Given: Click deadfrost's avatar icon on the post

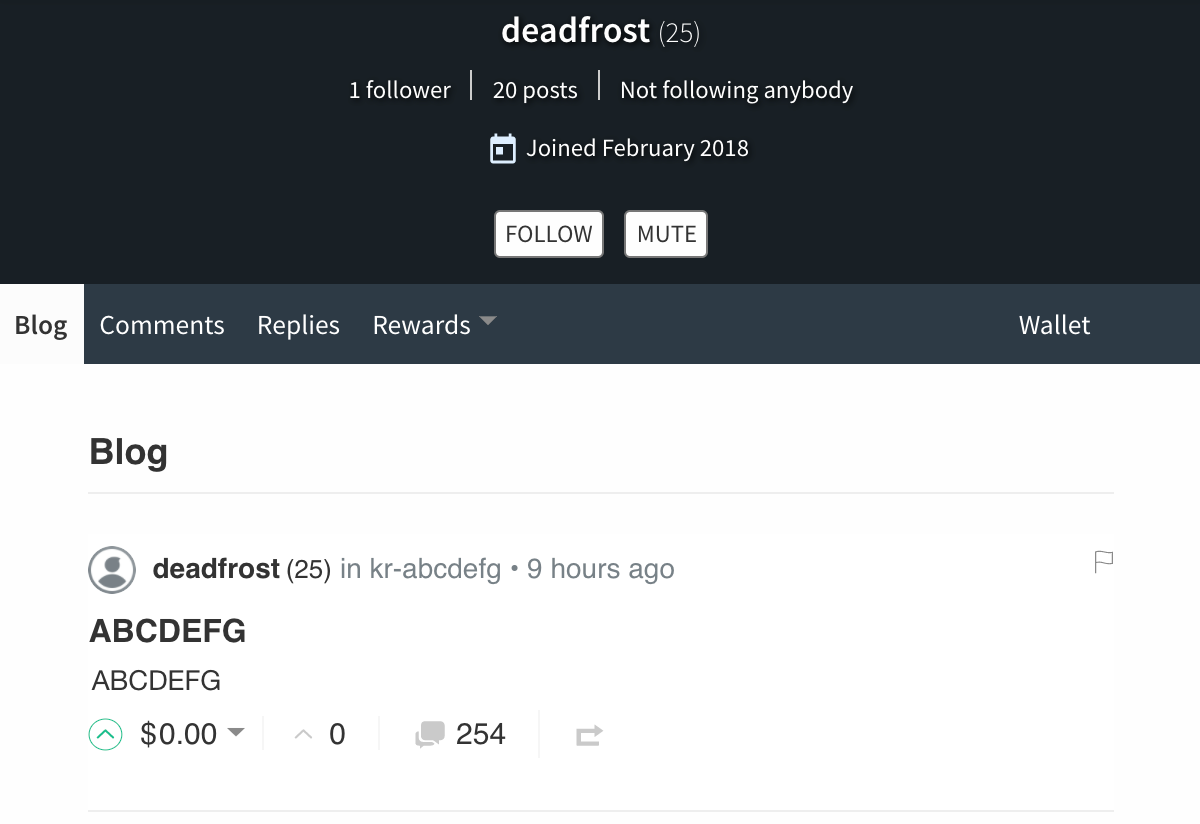Looking at the screenshot, I should pyautogui.click(x=112, y=570).
